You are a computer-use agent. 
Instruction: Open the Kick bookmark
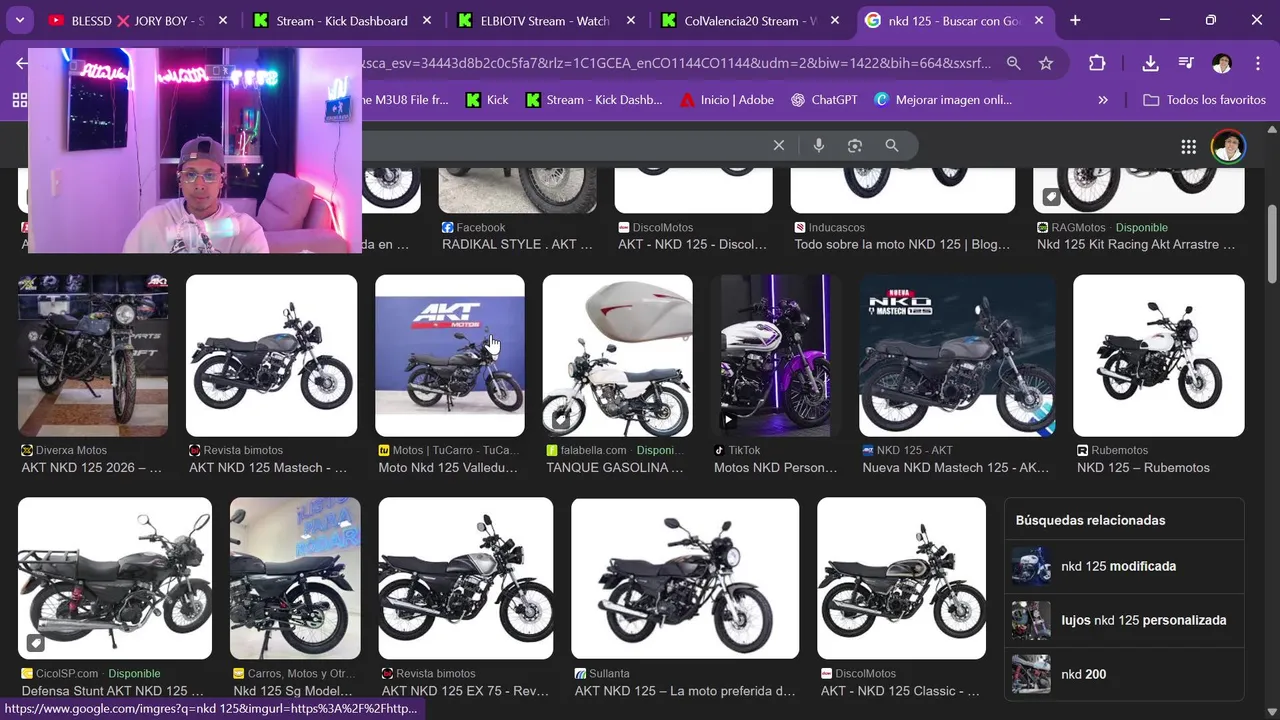coord(489,100)
